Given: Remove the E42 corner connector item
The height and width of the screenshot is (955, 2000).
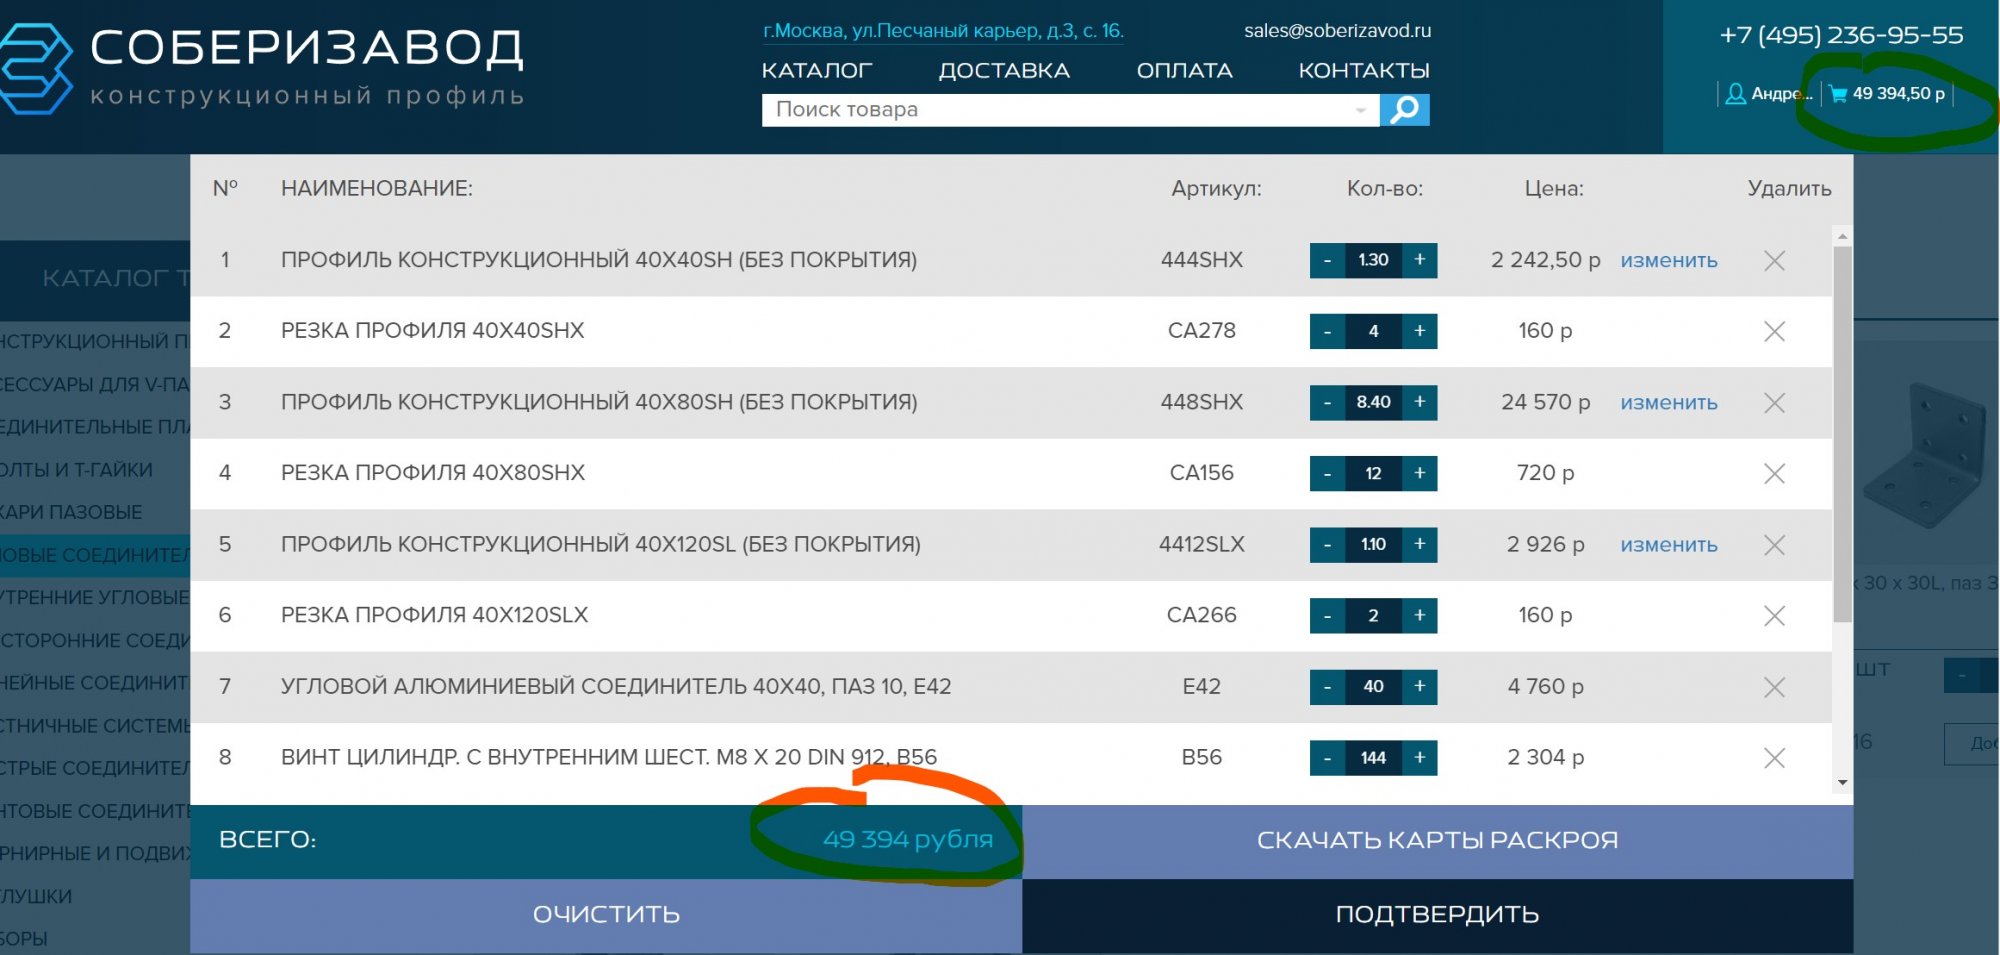Looking at the screenshot, I should (1774, 687).
